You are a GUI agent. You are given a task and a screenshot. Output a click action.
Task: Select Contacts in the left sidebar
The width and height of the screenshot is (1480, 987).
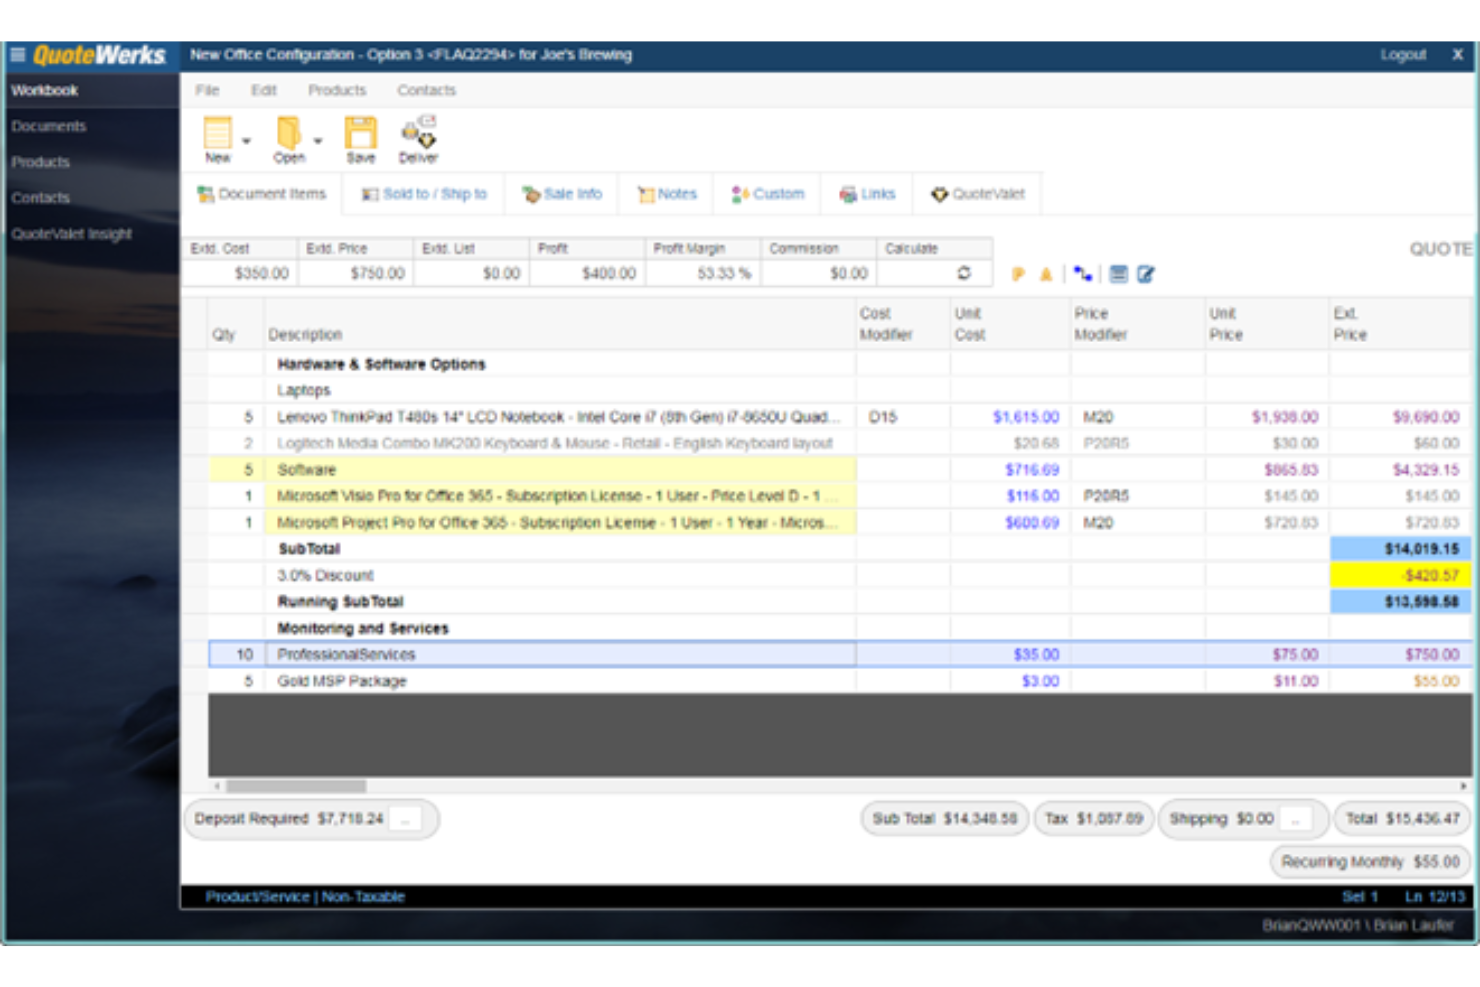coord(92,198)
